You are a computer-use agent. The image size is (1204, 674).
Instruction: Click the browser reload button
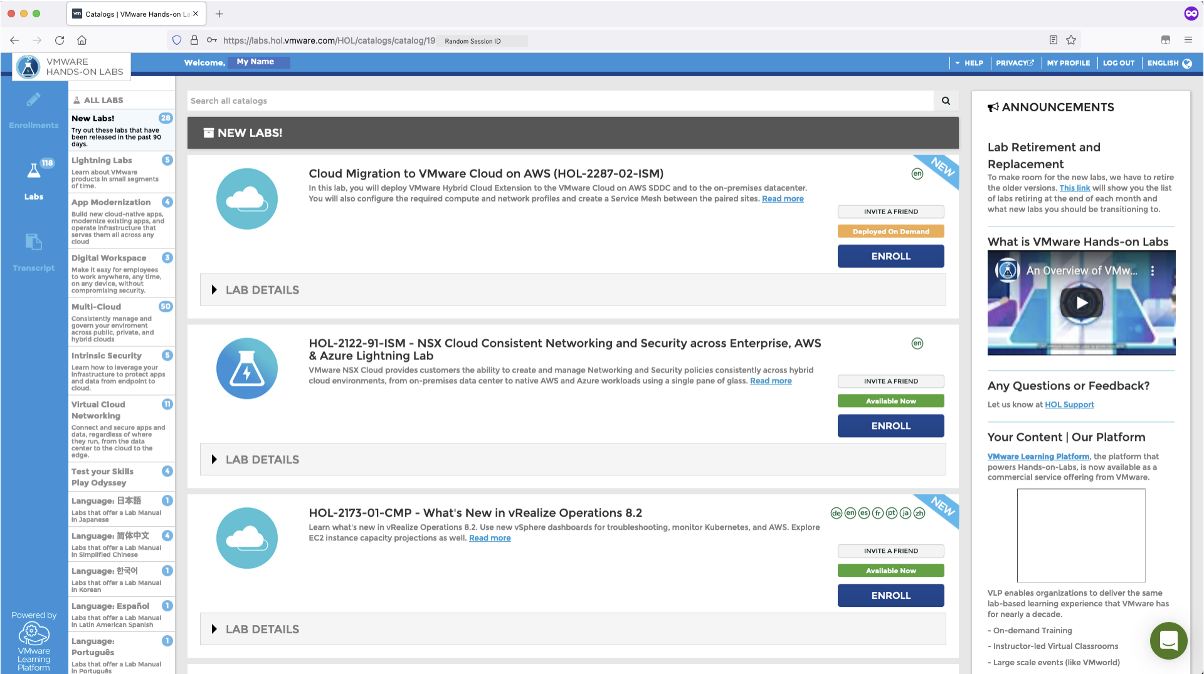pyautogui.click(x=60, y=40)
